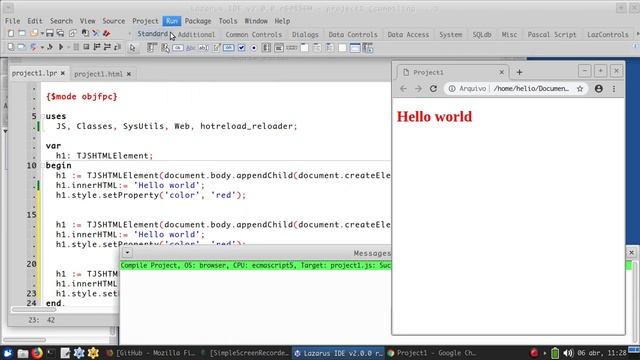Screen dimensions: 640x360
Task: Open the Tools menu
Action: pos(228,21)
